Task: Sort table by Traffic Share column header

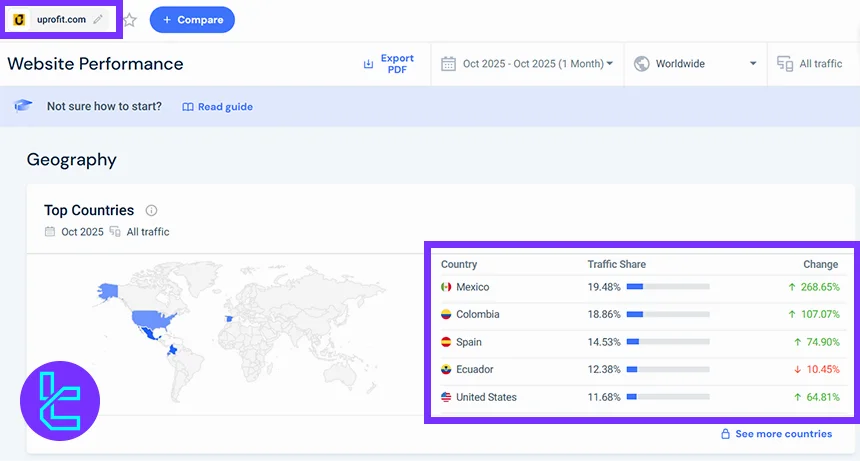Action: click(616, 264)
